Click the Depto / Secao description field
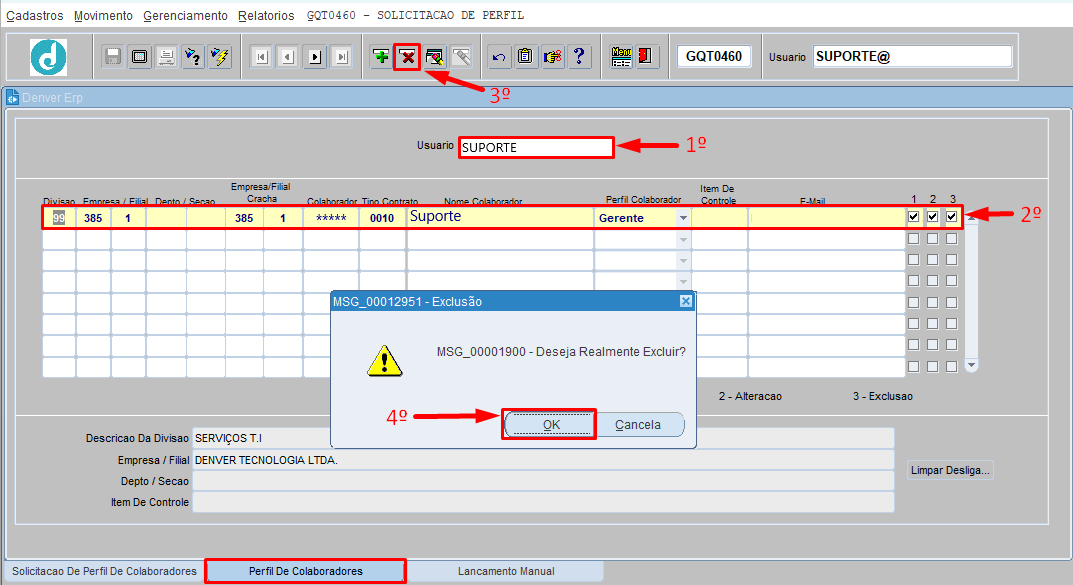1073x585 pixels. click(x=543, y=481)
